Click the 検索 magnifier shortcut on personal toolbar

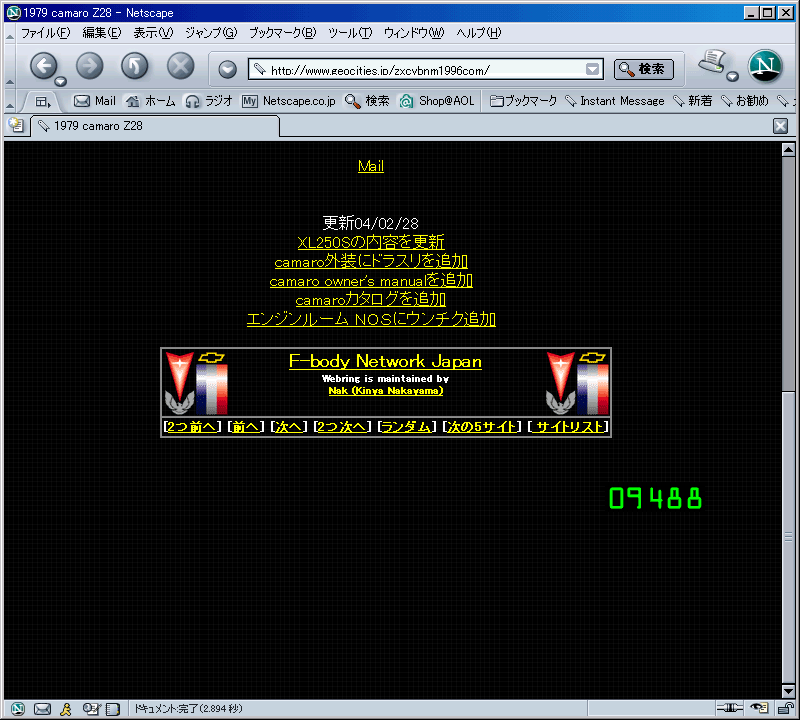tap(367, 101)
